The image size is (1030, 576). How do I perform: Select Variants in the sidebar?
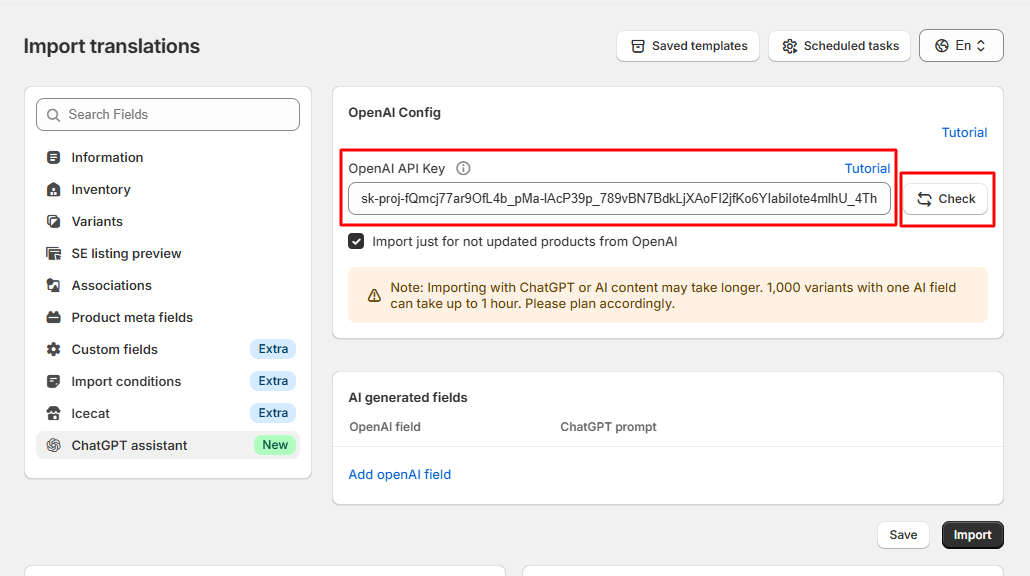(168, 221)
